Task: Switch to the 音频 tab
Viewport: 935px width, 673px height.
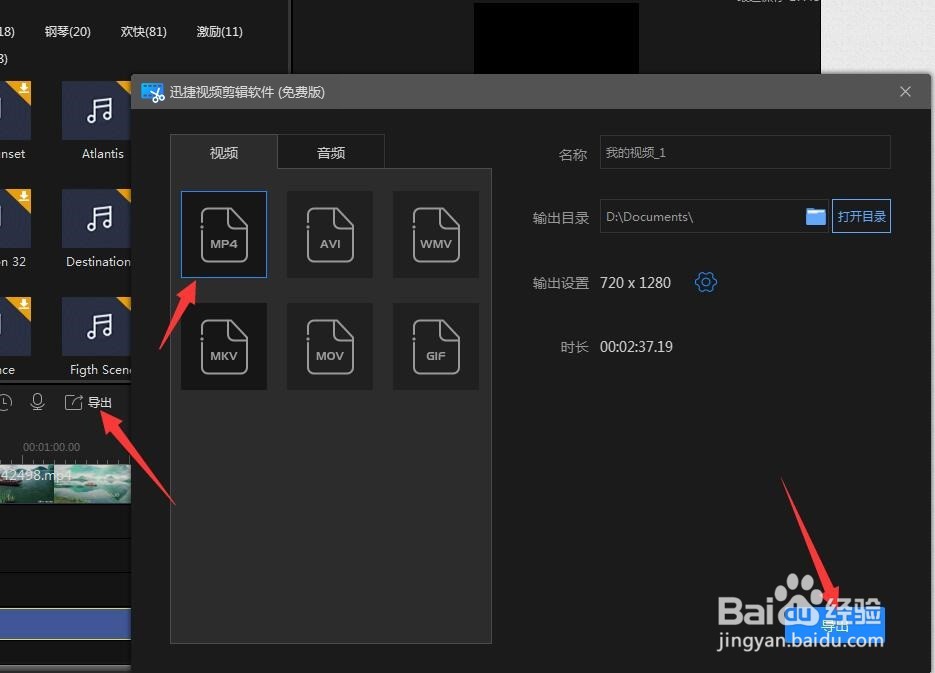Action: tap(331, 153)
